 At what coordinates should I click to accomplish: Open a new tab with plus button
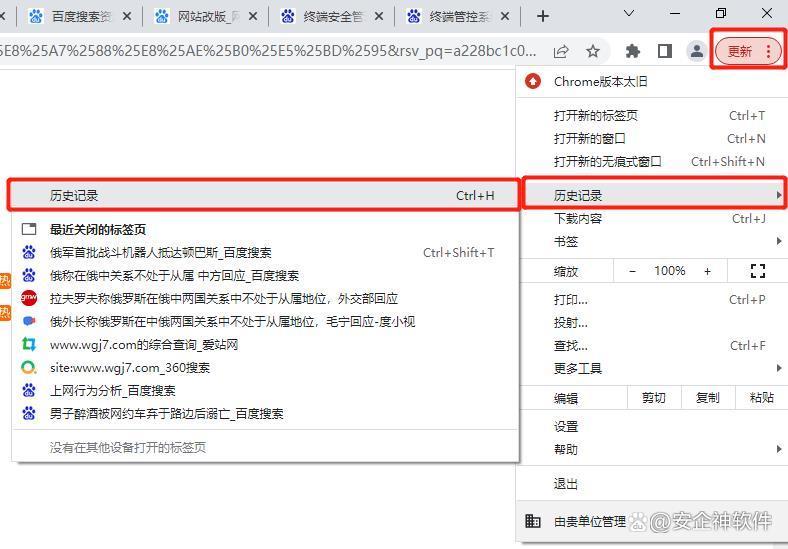[543, 16]
